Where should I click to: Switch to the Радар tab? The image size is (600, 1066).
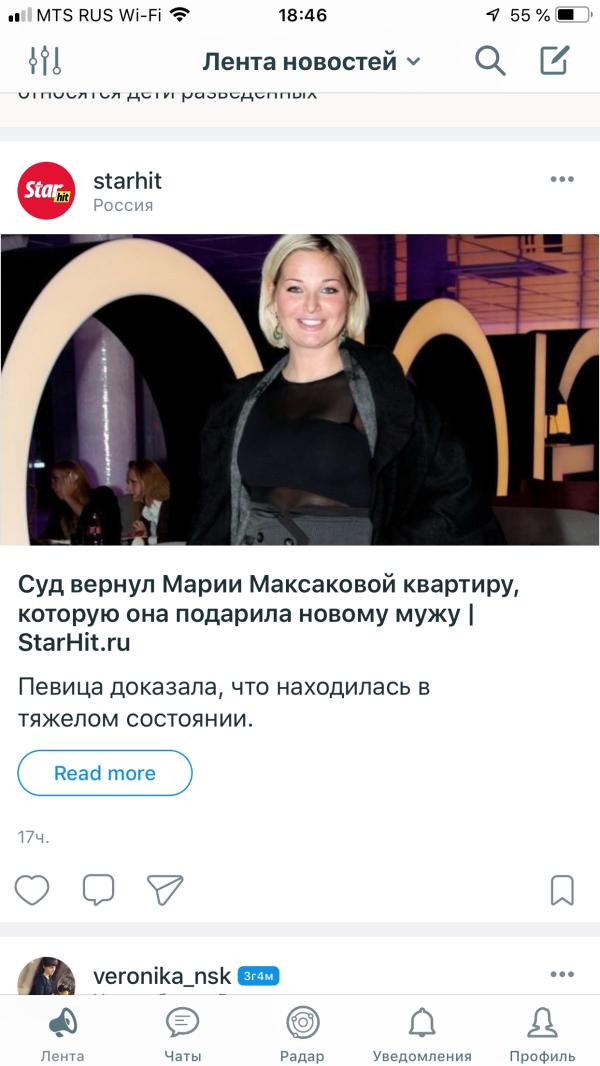(302, 1035)
